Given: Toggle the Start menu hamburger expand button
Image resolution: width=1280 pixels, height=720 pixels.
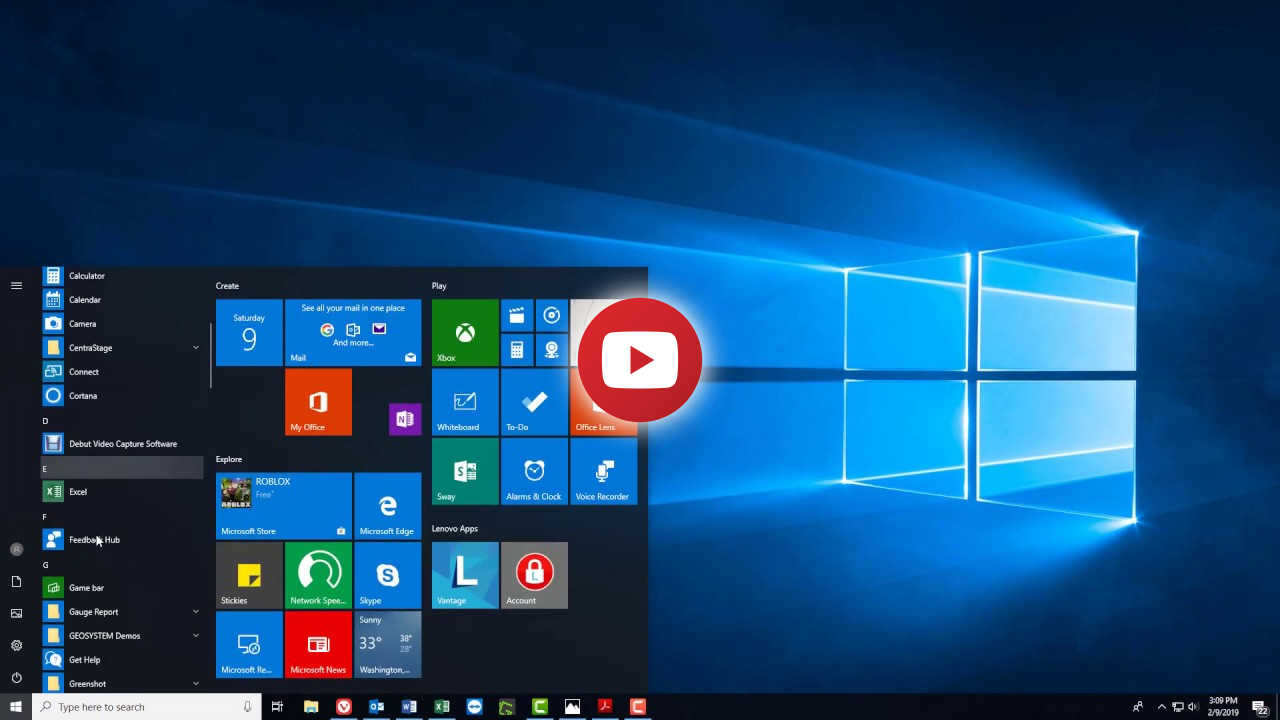Looking at the screenshot, I should [x=16, y=286].
